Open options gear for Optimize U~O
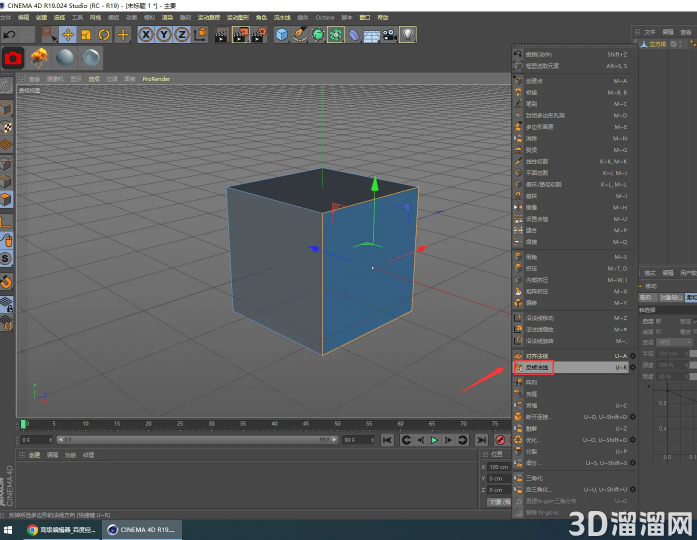Viewport: 697px width, 540px height. click(633, 440)
